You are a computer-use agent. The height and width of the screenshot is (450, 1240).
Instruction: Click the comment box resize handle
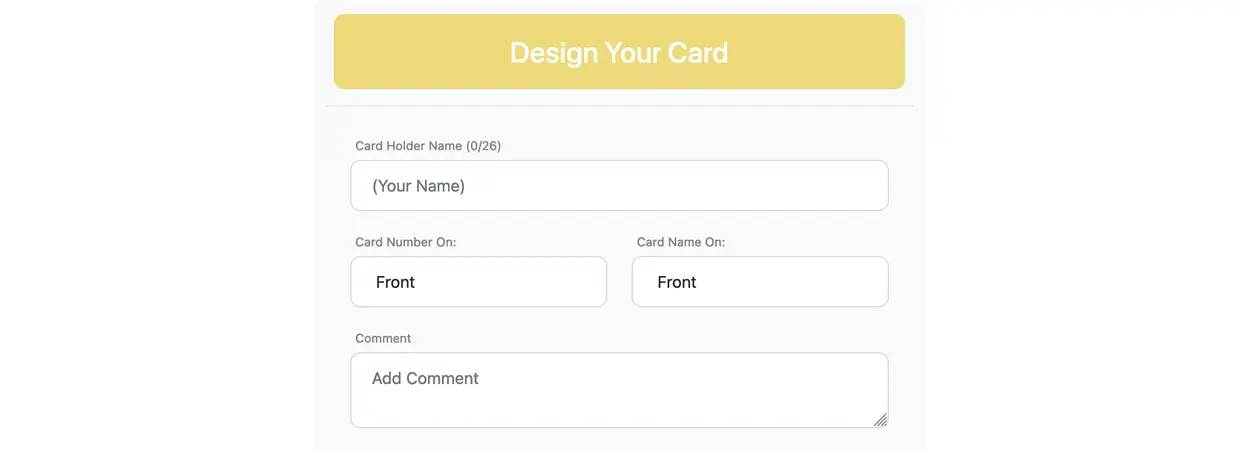[880, 420]
